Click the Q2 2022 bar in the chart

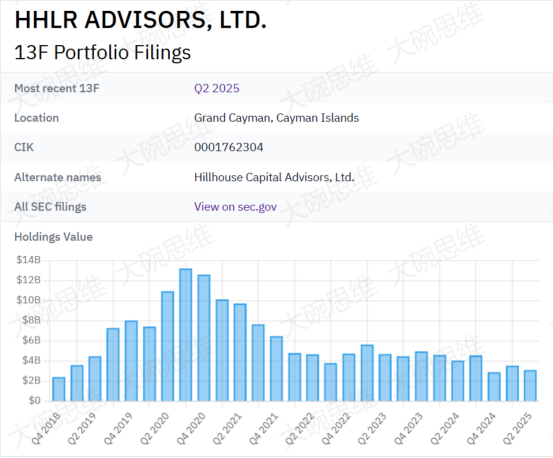[x=313, y=378]
